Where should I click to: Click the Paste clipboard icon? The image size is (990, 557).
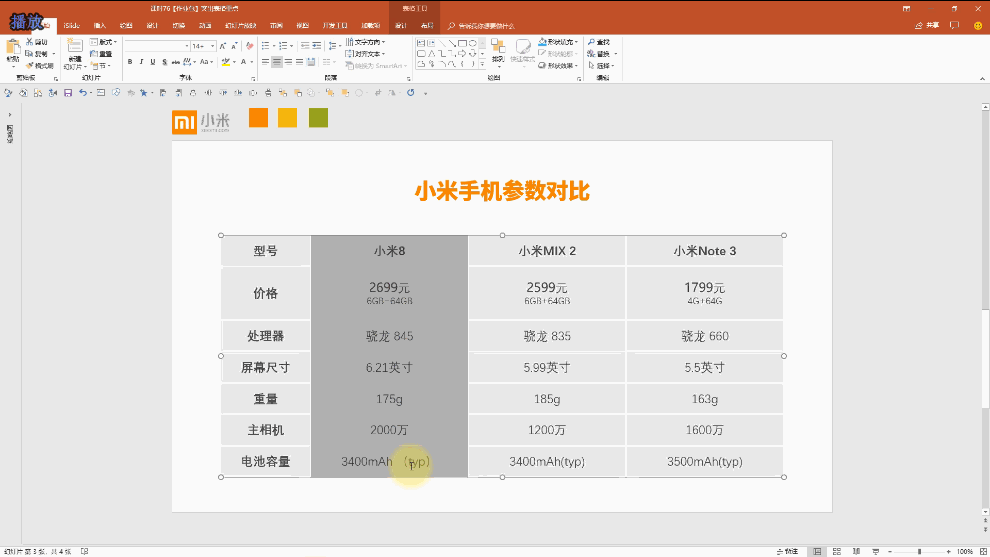[x=13, y=47]
